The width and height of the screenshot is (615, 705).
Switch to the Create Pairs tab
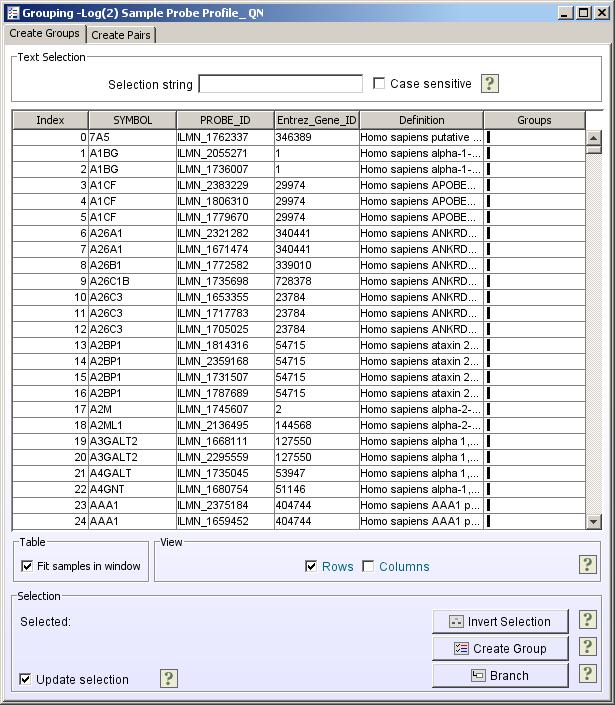click(120, 35)
